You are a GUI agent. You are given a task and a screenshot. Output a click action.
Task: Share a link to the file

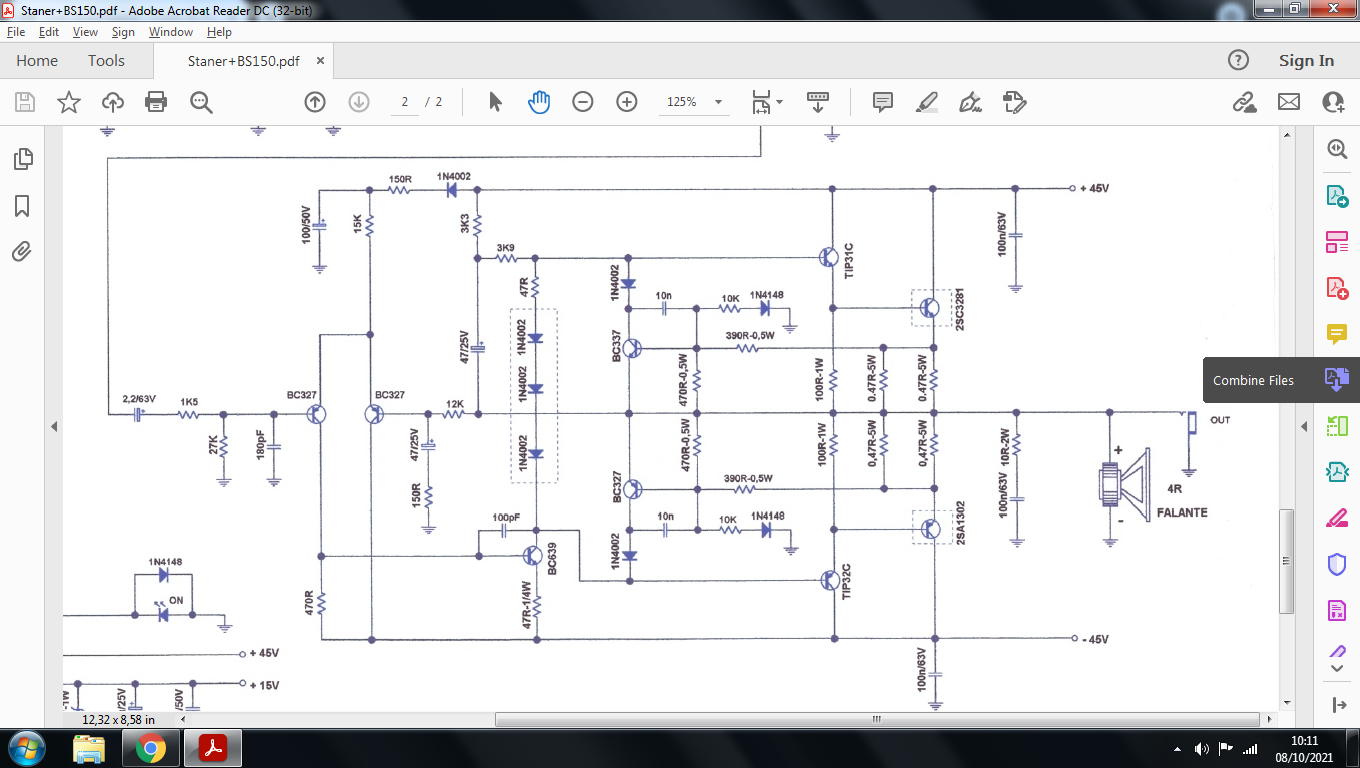click(x=1245, y=102)
